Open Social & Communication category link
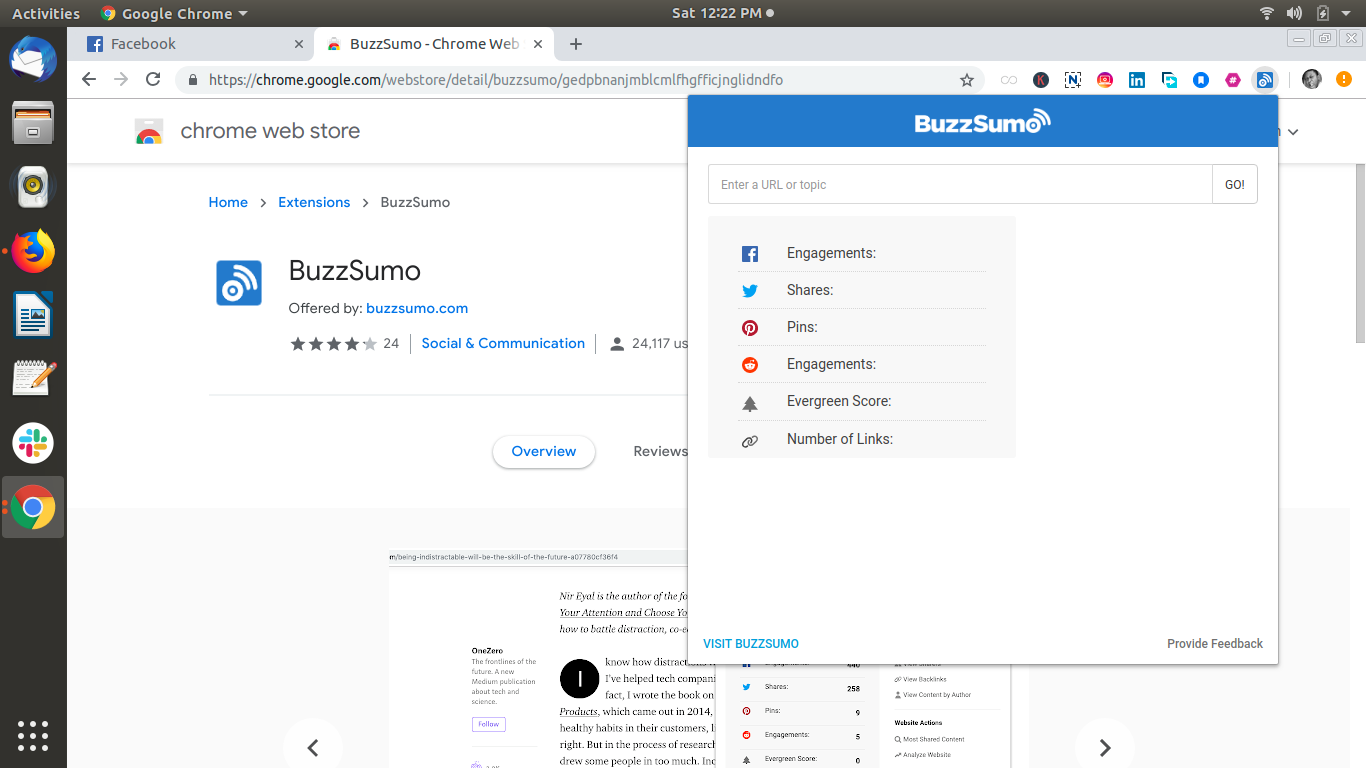 503,343
